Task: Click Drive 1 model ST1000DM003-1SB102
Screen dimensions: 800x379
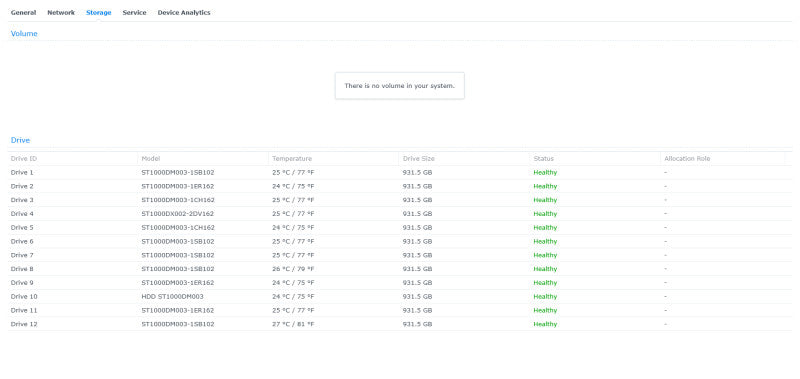Action: click(x=178, y=172)
